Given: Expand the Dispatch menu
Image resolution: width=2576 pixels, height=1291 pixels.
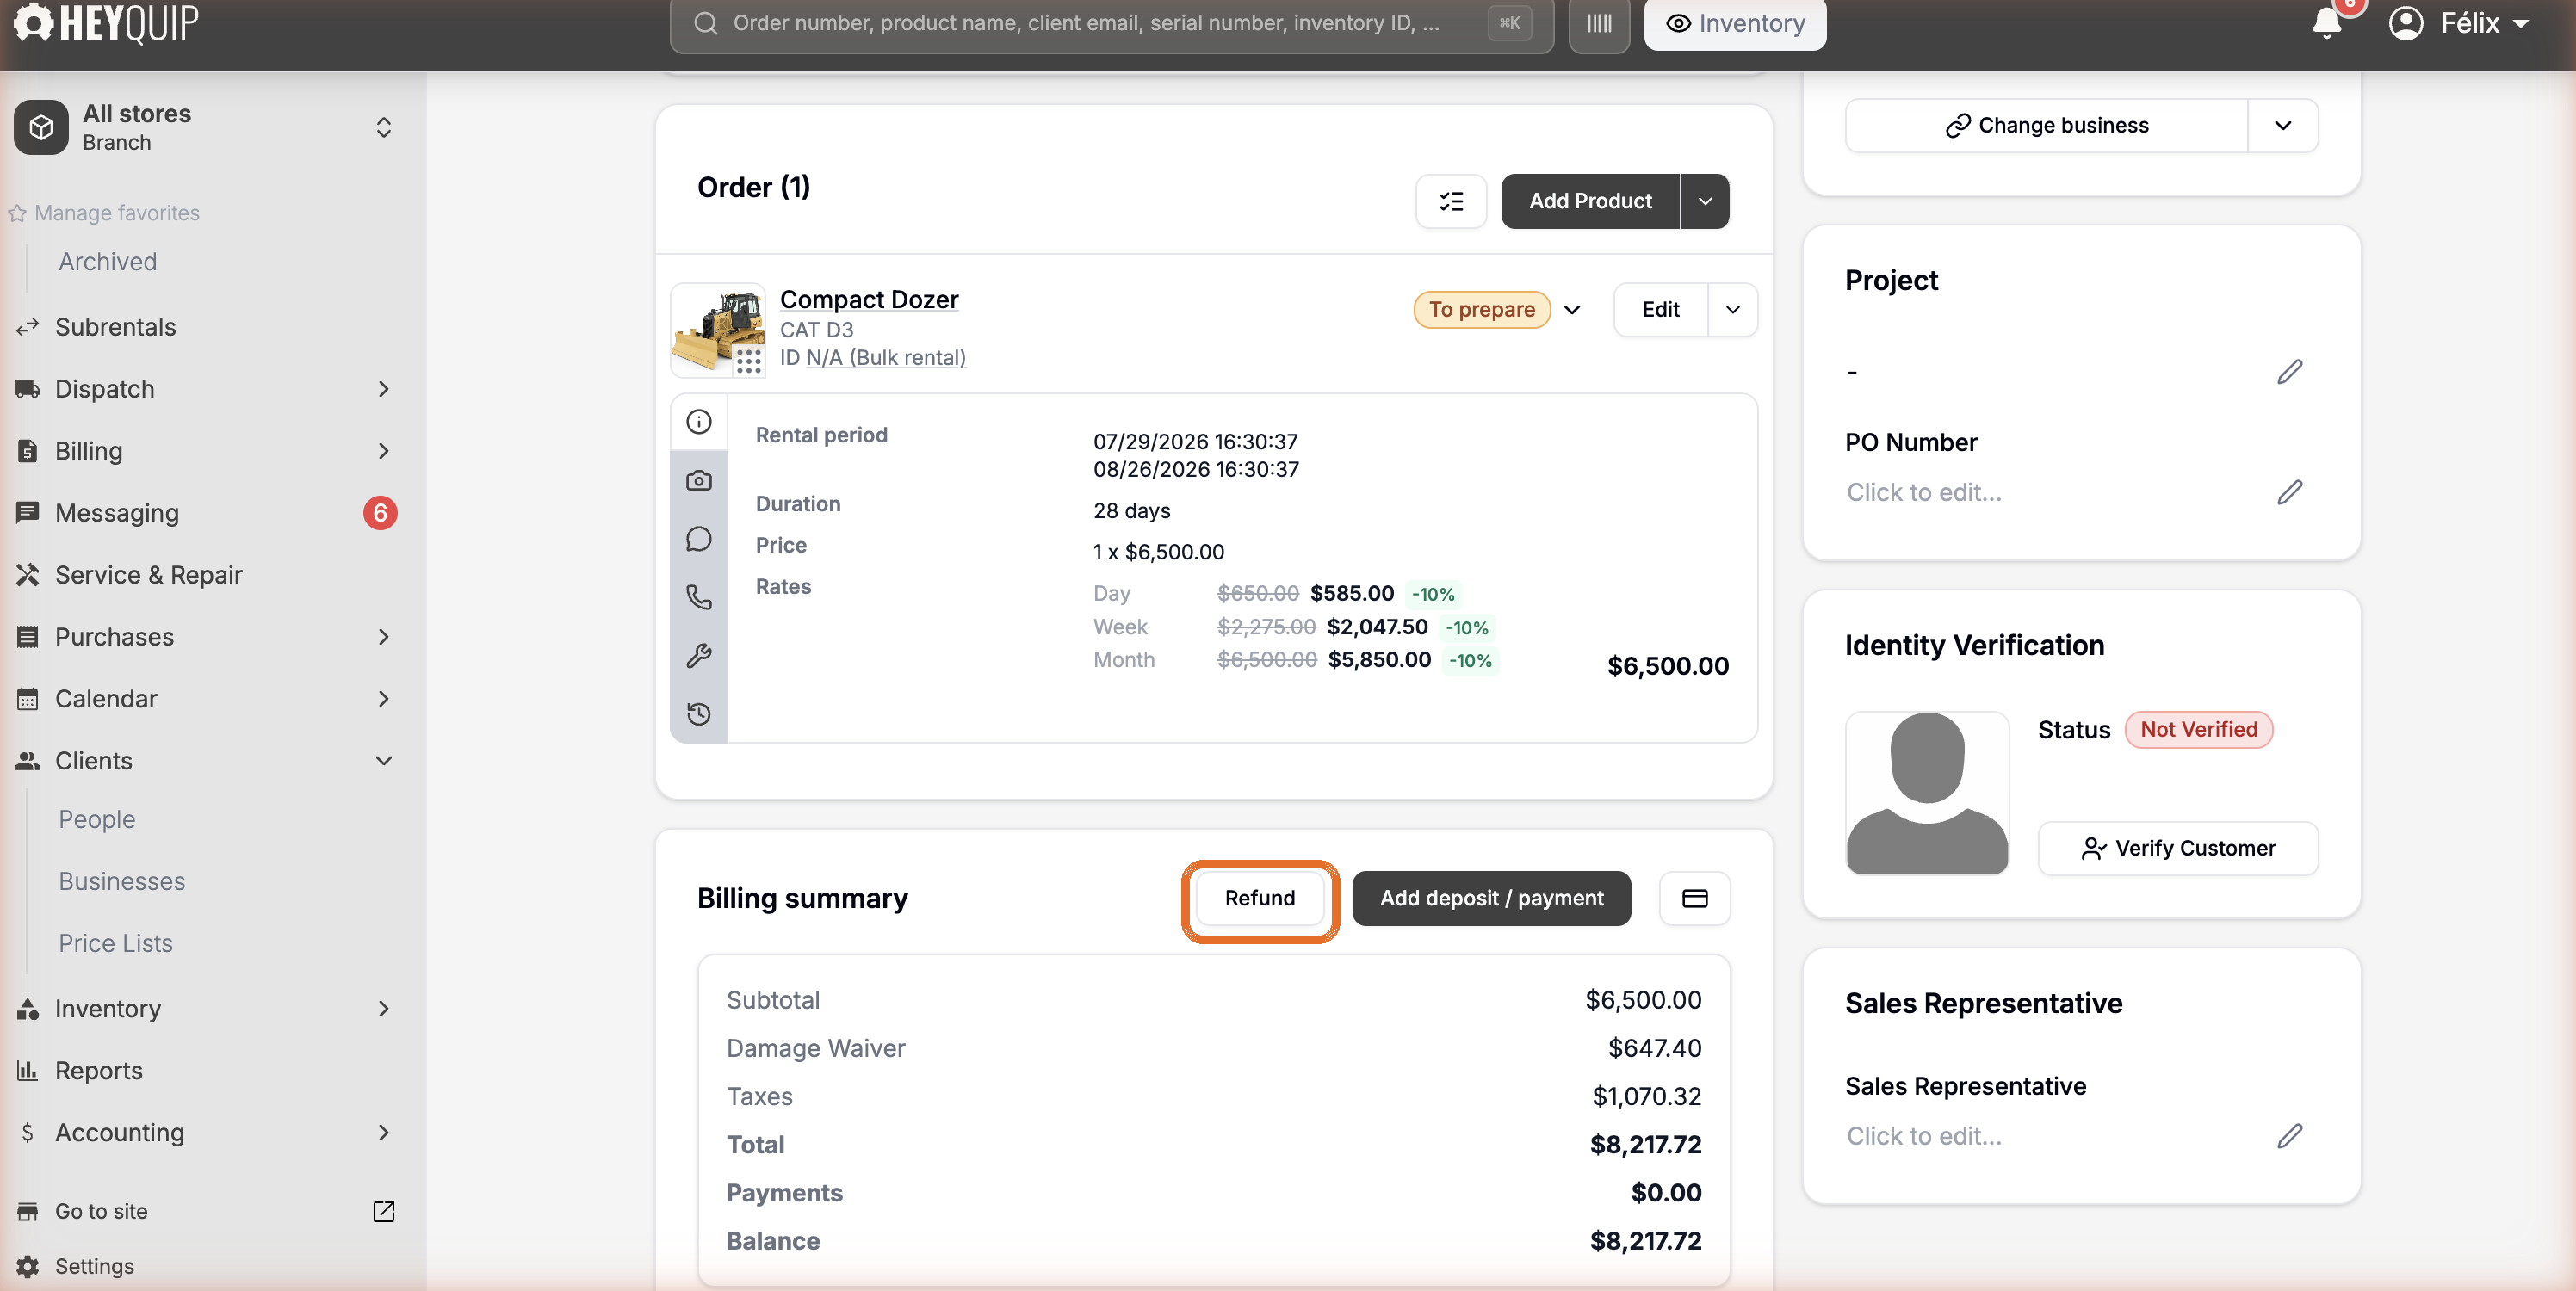Looking at the screenshot, I should [205, 389].
